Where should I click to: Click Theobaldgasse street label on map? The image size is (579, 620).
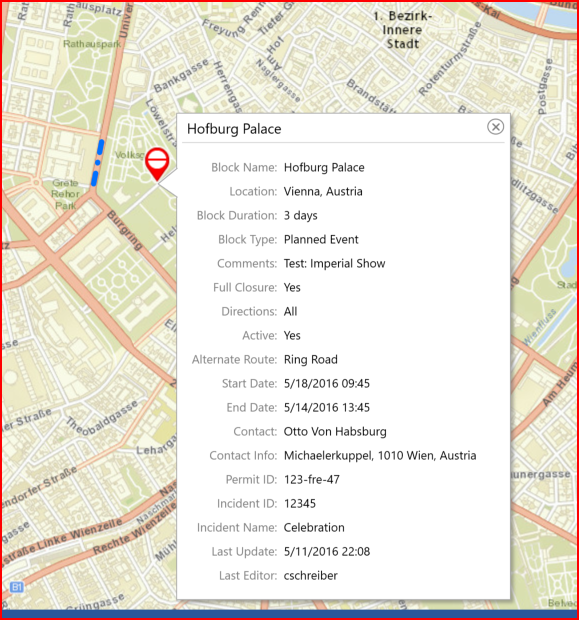coord(102,418)
